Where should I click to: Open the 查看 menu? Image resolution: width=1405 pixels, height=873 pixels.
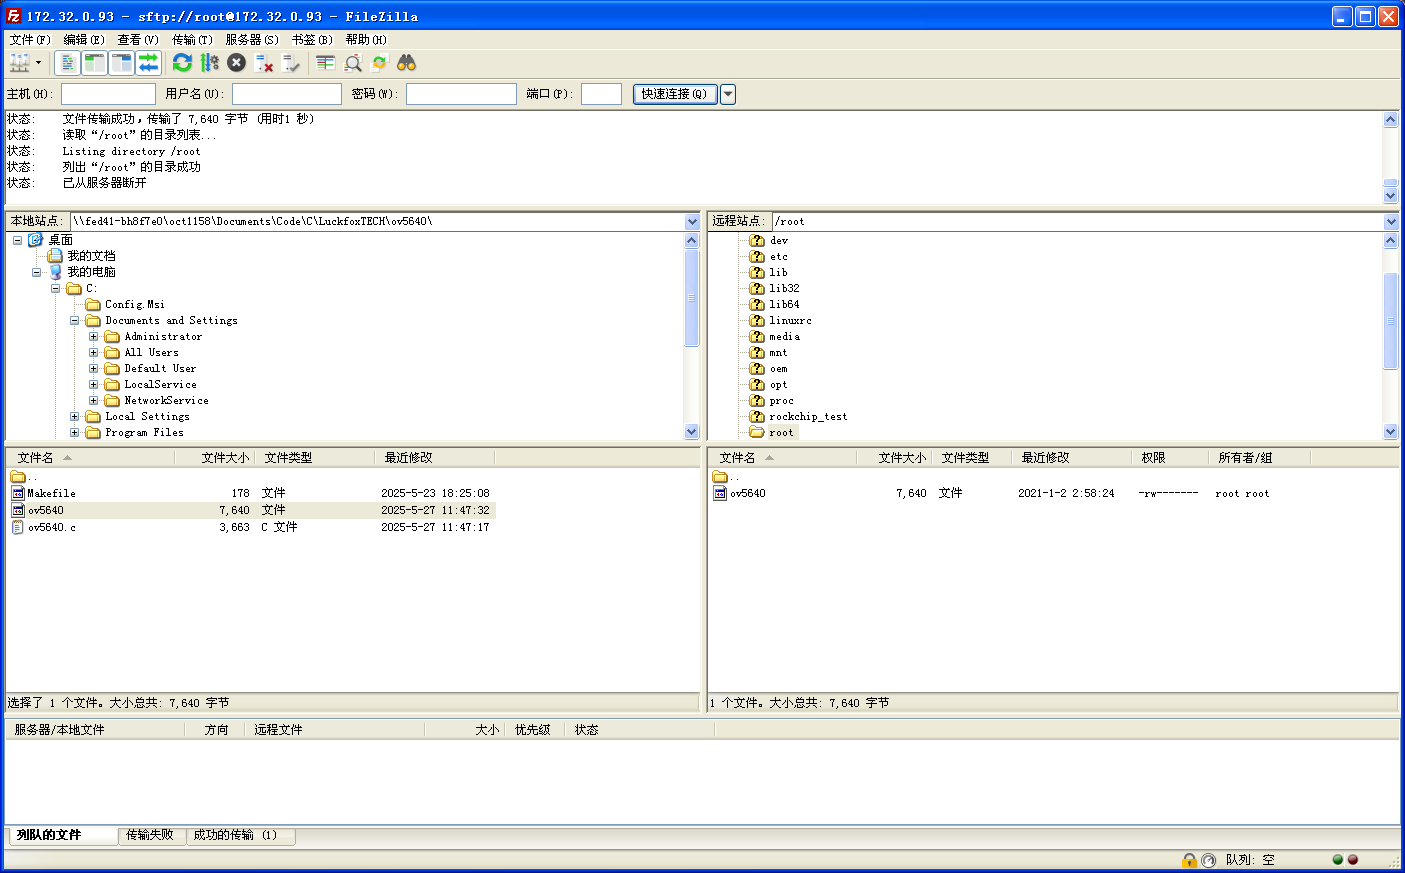pos(138,40)
